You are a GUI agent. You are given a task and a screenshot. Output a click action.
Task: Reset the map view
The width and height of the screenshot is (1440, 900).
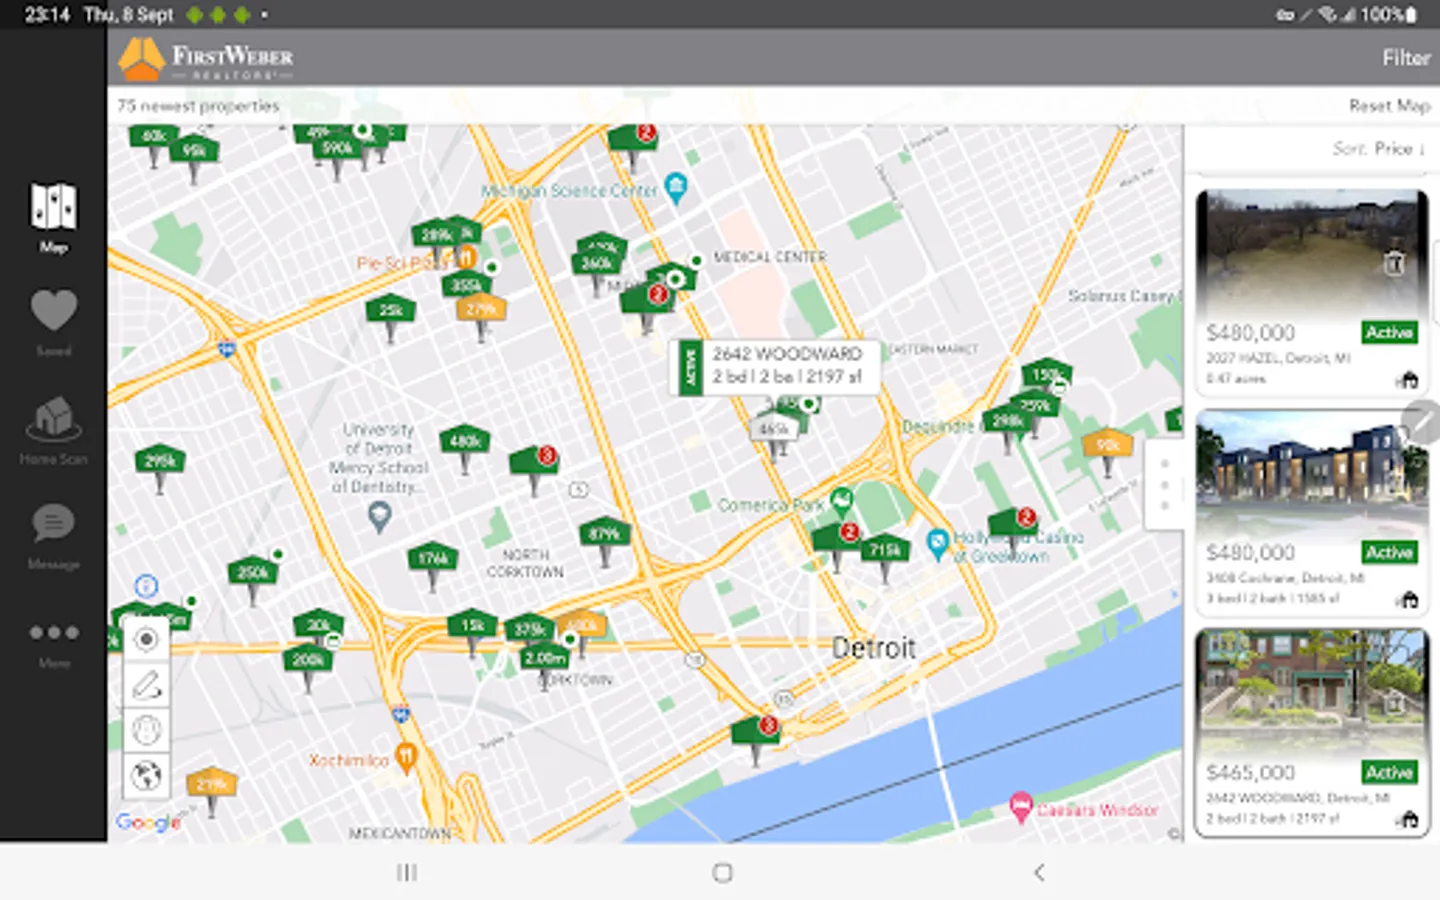(1389, 106)
